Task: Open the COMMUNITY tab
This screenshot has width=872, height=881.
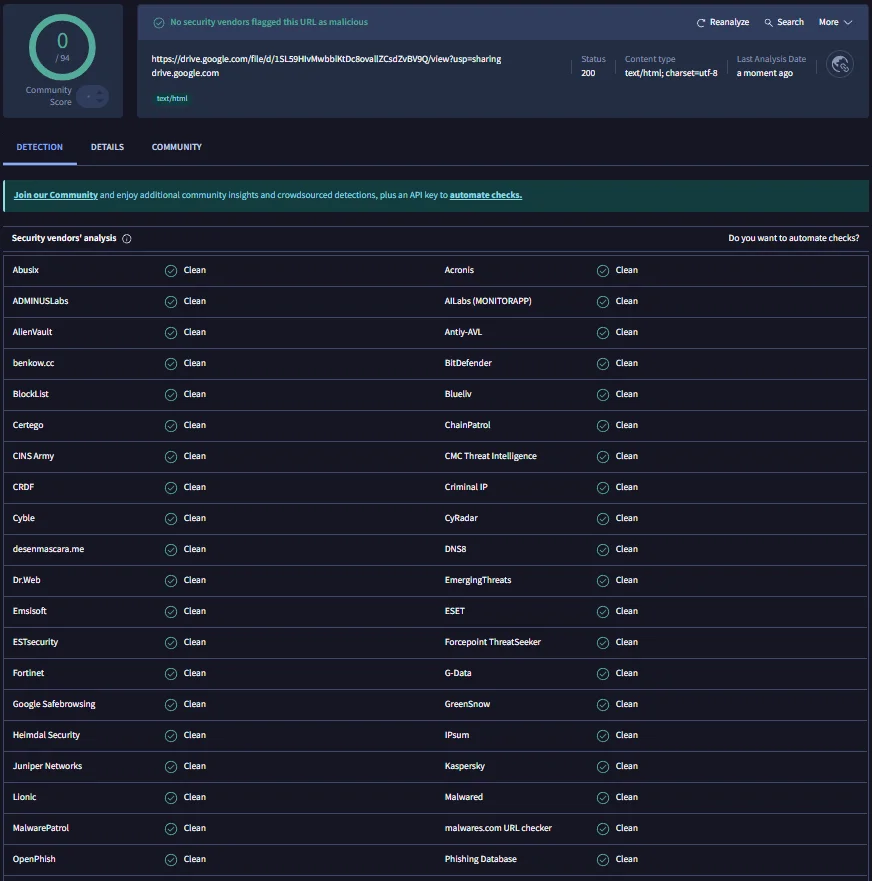Action: (x=177, y=147)
